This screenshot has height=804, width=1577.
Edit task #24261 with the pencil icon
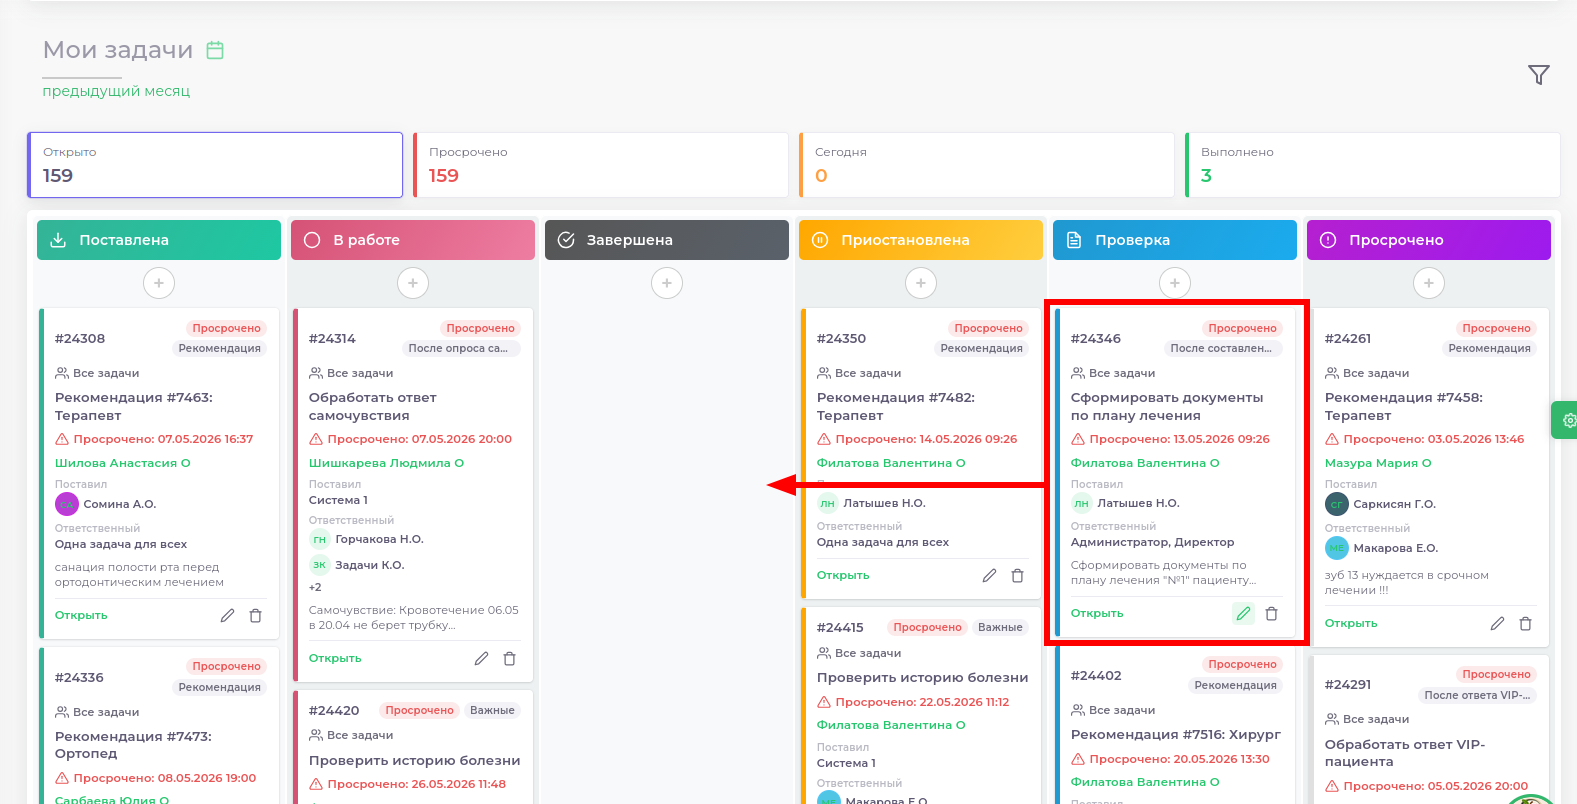pyautogui.click(x=1497, y=624)
